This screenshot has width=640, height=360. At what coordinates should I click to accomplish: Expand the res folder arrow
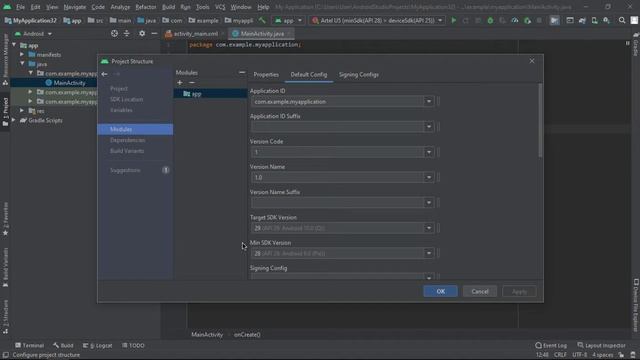22,111
